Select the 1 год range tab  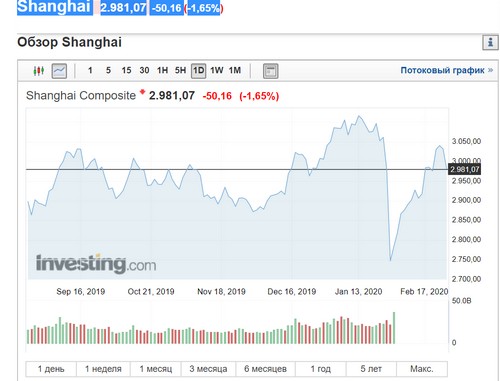click(x=321, y=369)
